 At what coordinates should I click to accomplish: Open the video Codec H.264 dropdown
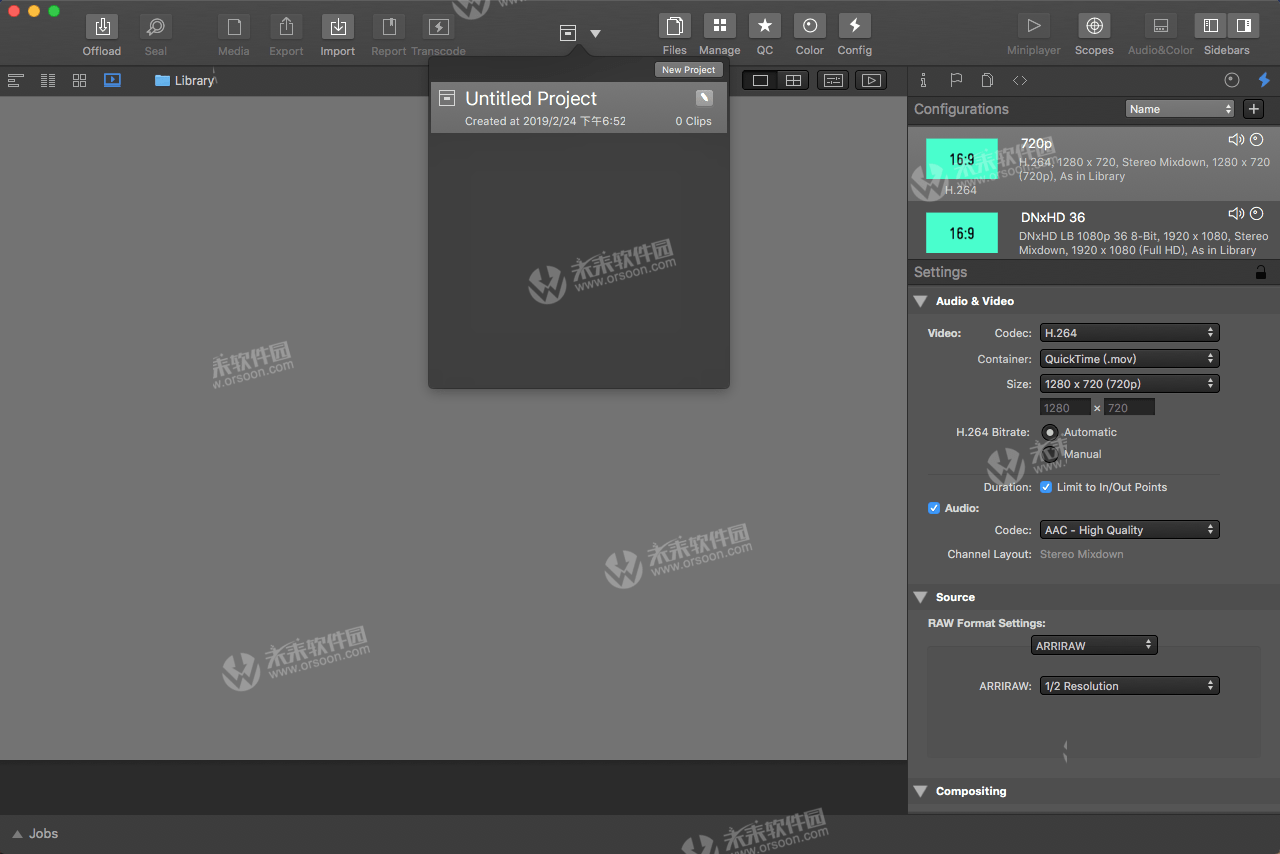pos(1129,333)
